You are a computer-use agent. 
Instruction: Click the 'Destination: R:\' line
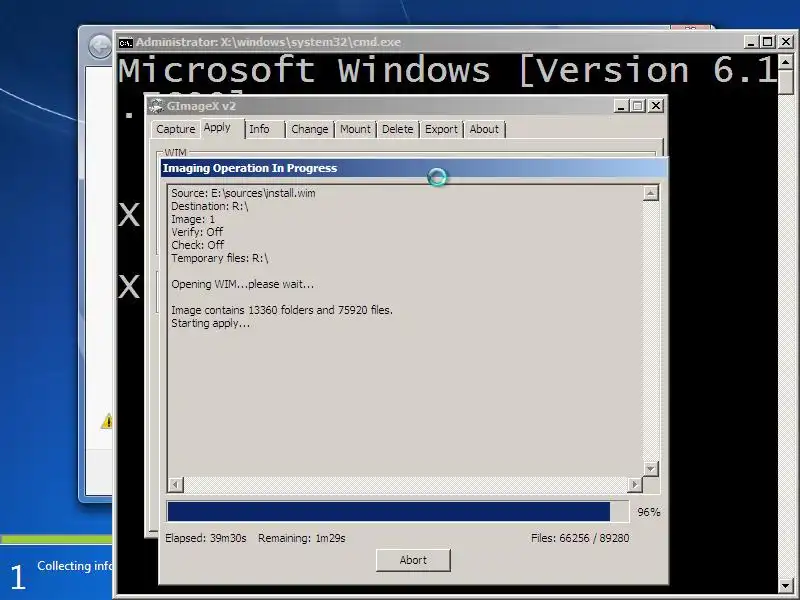210,207
